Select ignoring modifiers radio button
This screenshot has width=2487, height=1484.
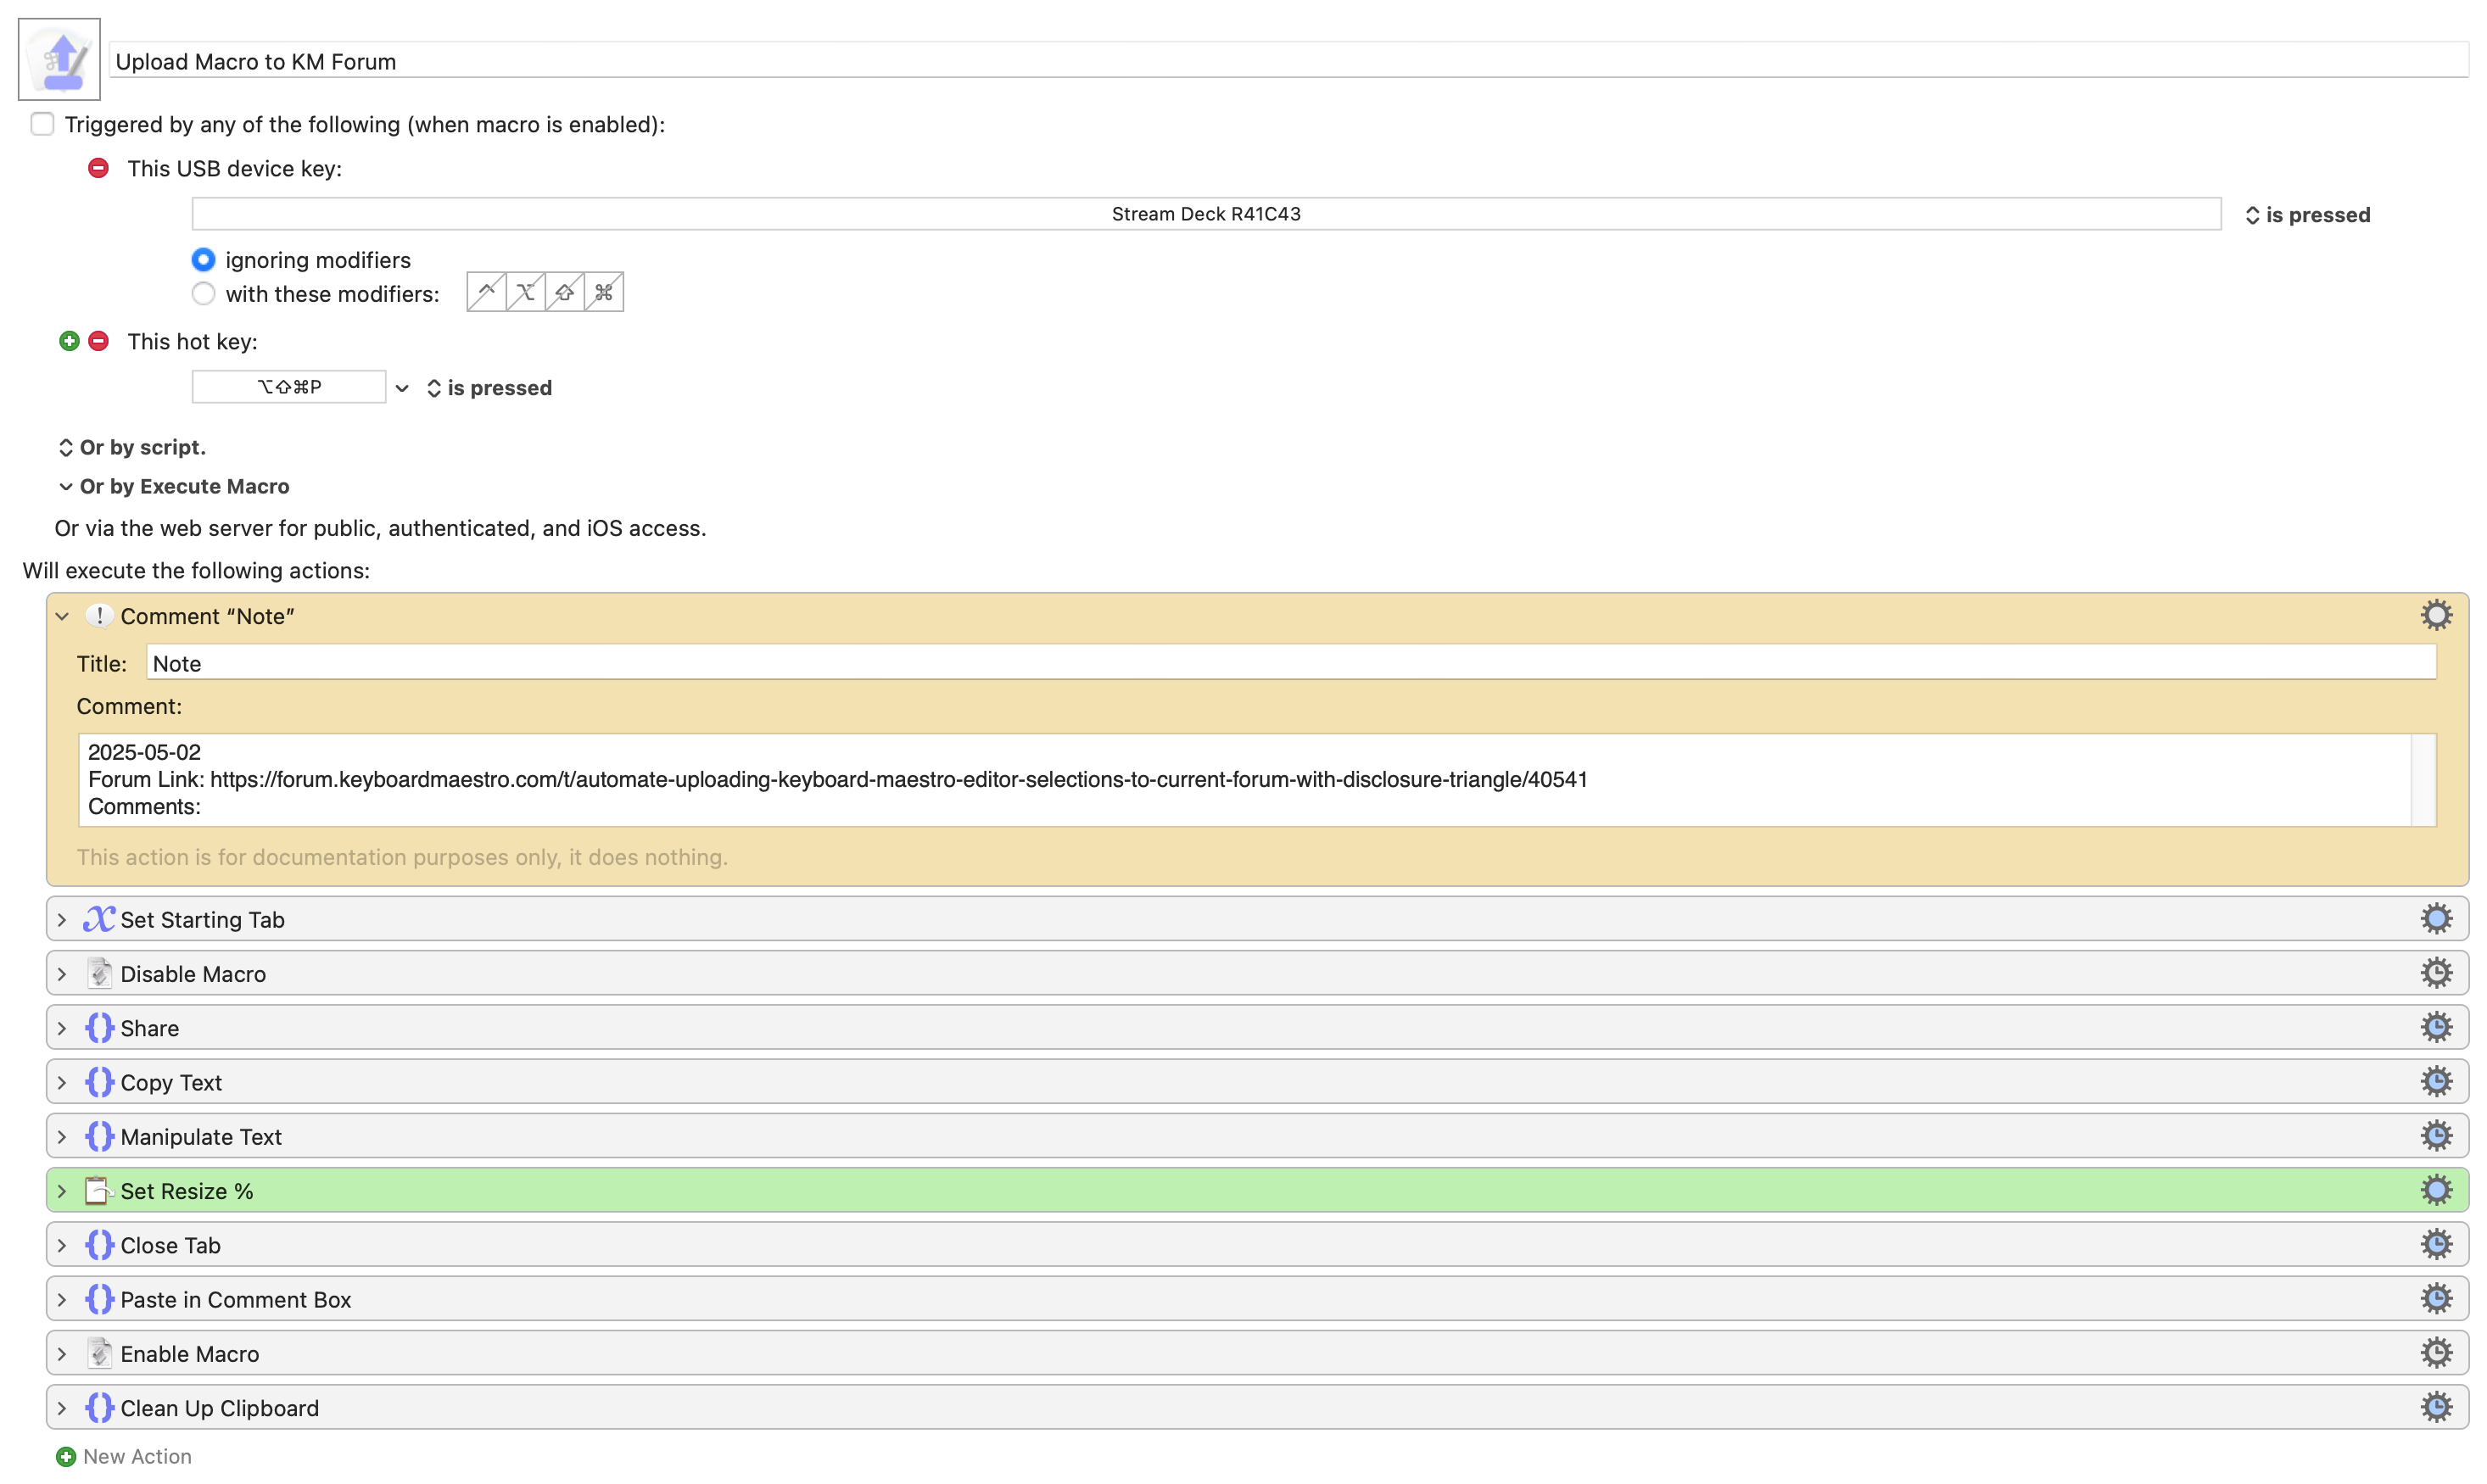pyautogui.click(x=203, y=260)
